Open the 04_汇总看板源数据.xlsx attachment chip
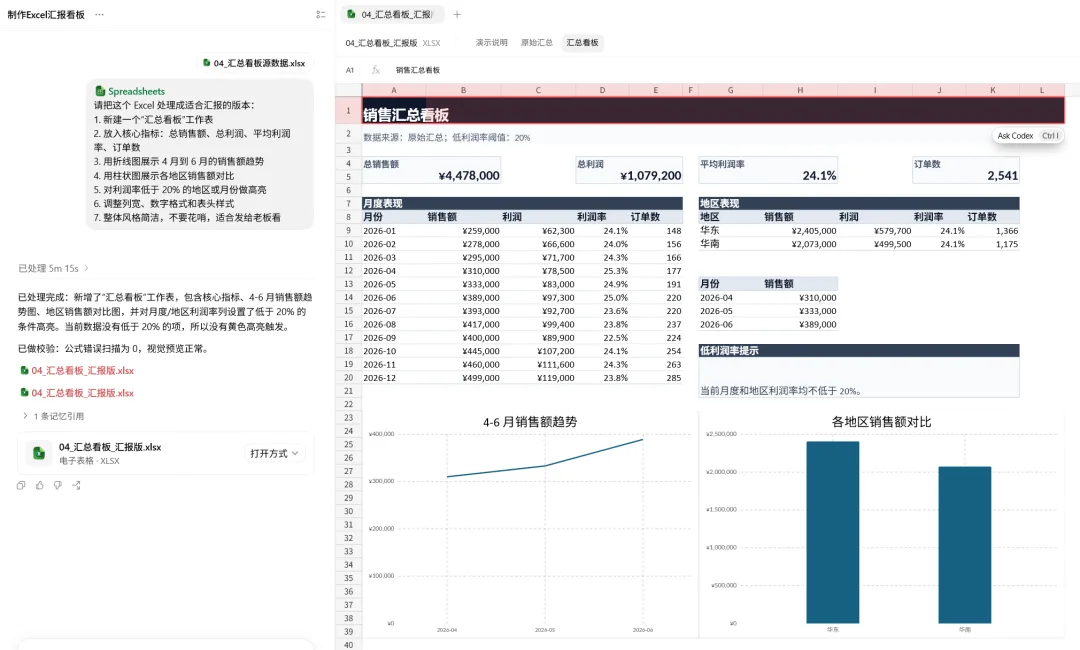The height and width of the screenshot is (650, 1080). [254, 63]
